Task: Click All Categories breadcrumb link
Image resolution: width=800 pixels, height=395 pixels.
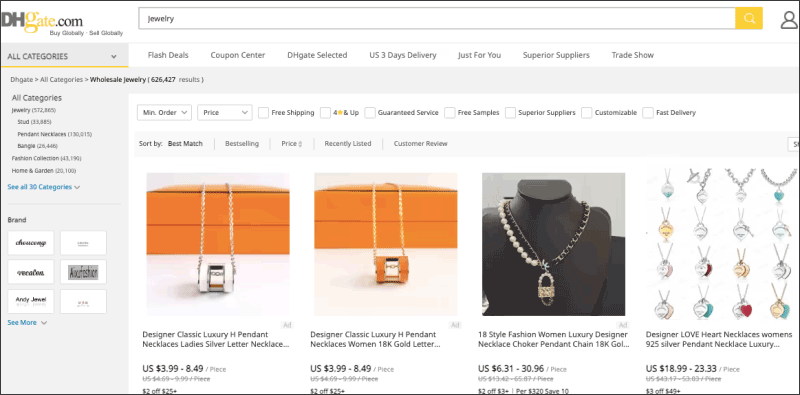Action: click(x=62, y=80)
